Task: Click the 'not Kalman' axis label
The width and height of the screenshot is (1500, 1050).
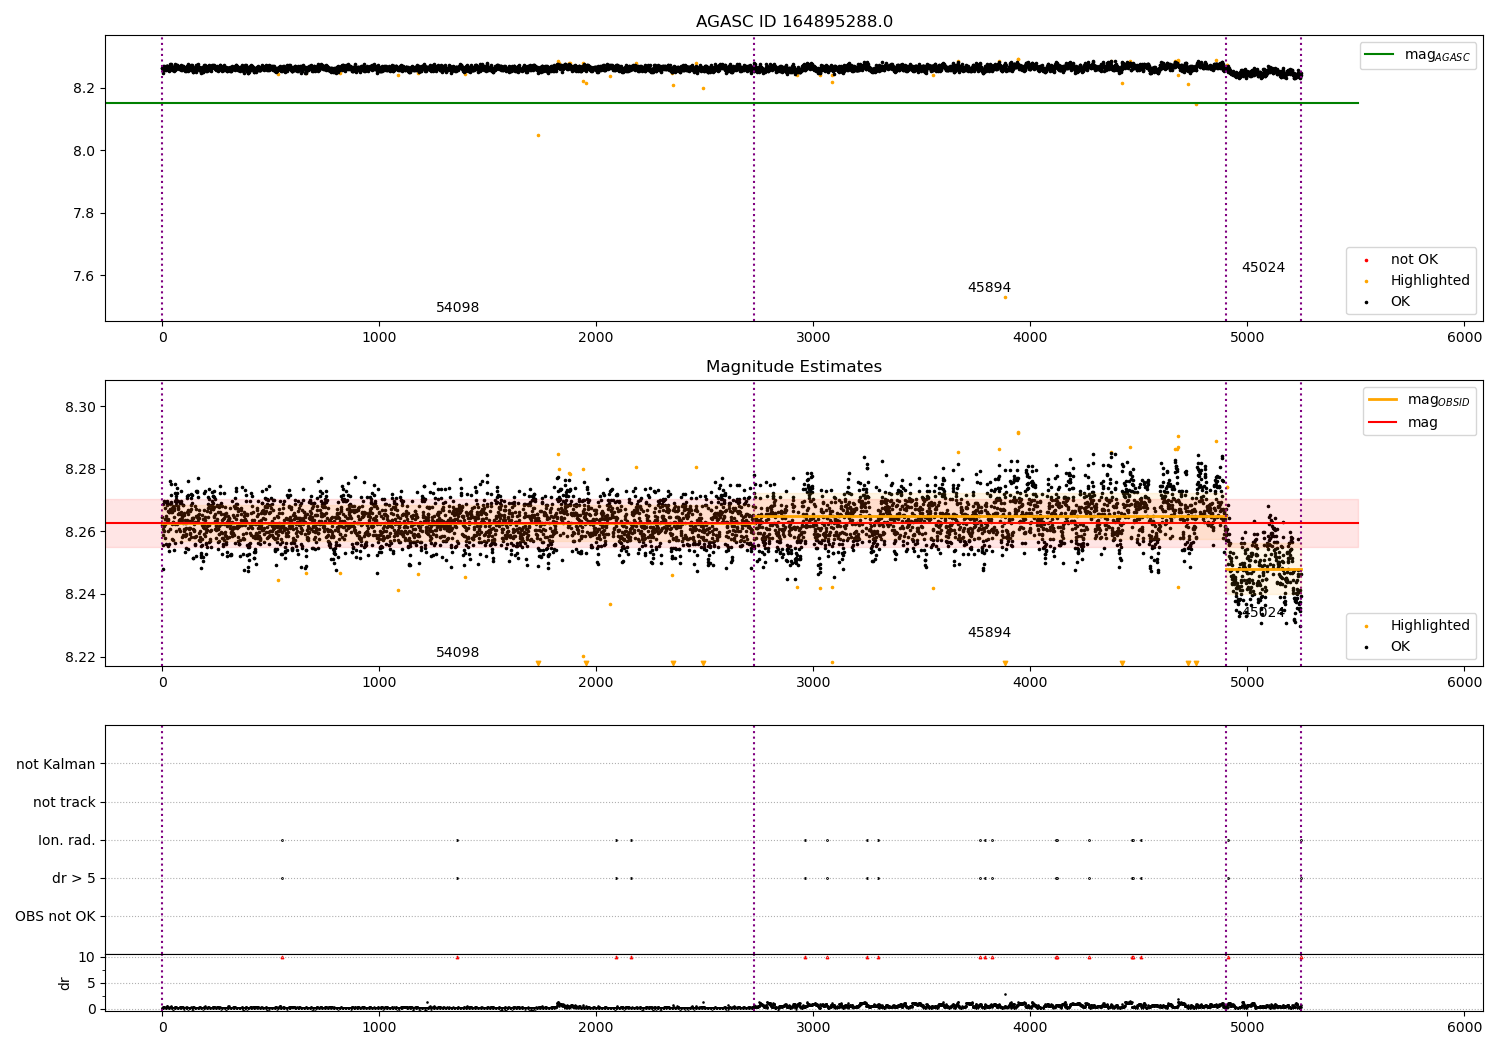Action: click(x=56, y=764)
